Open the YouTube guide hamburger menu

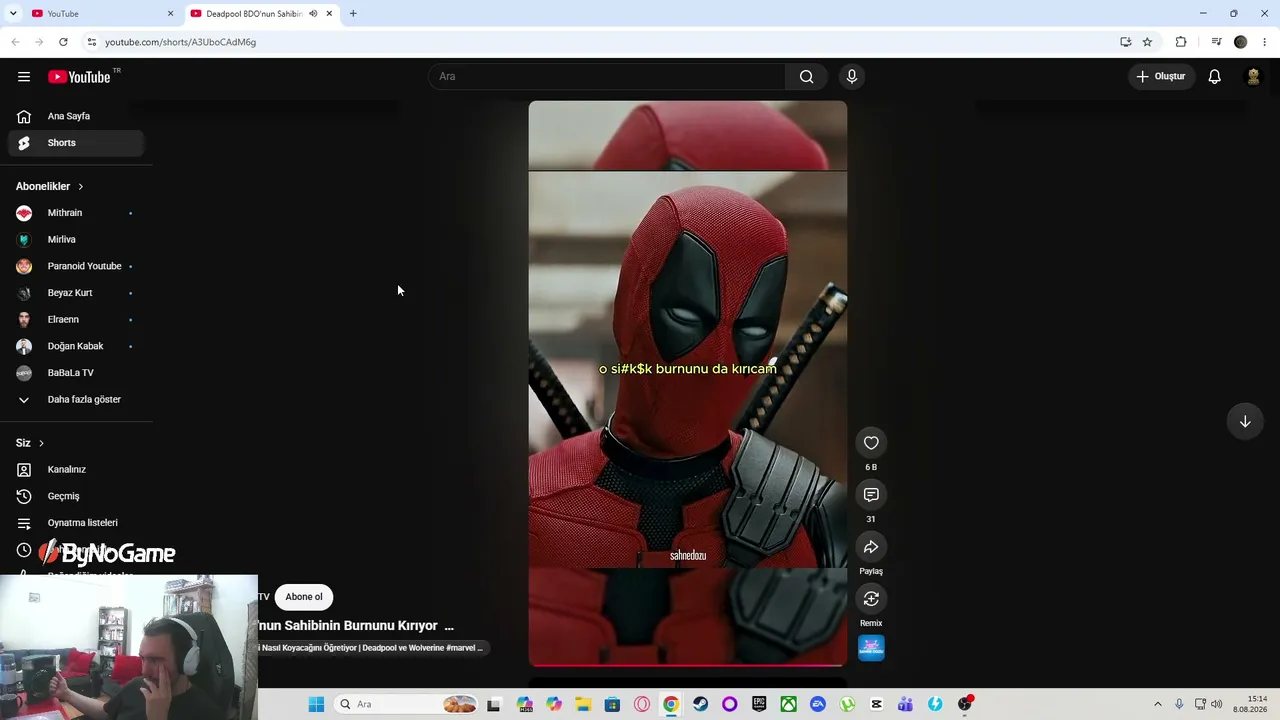click(x=24, y=77)
